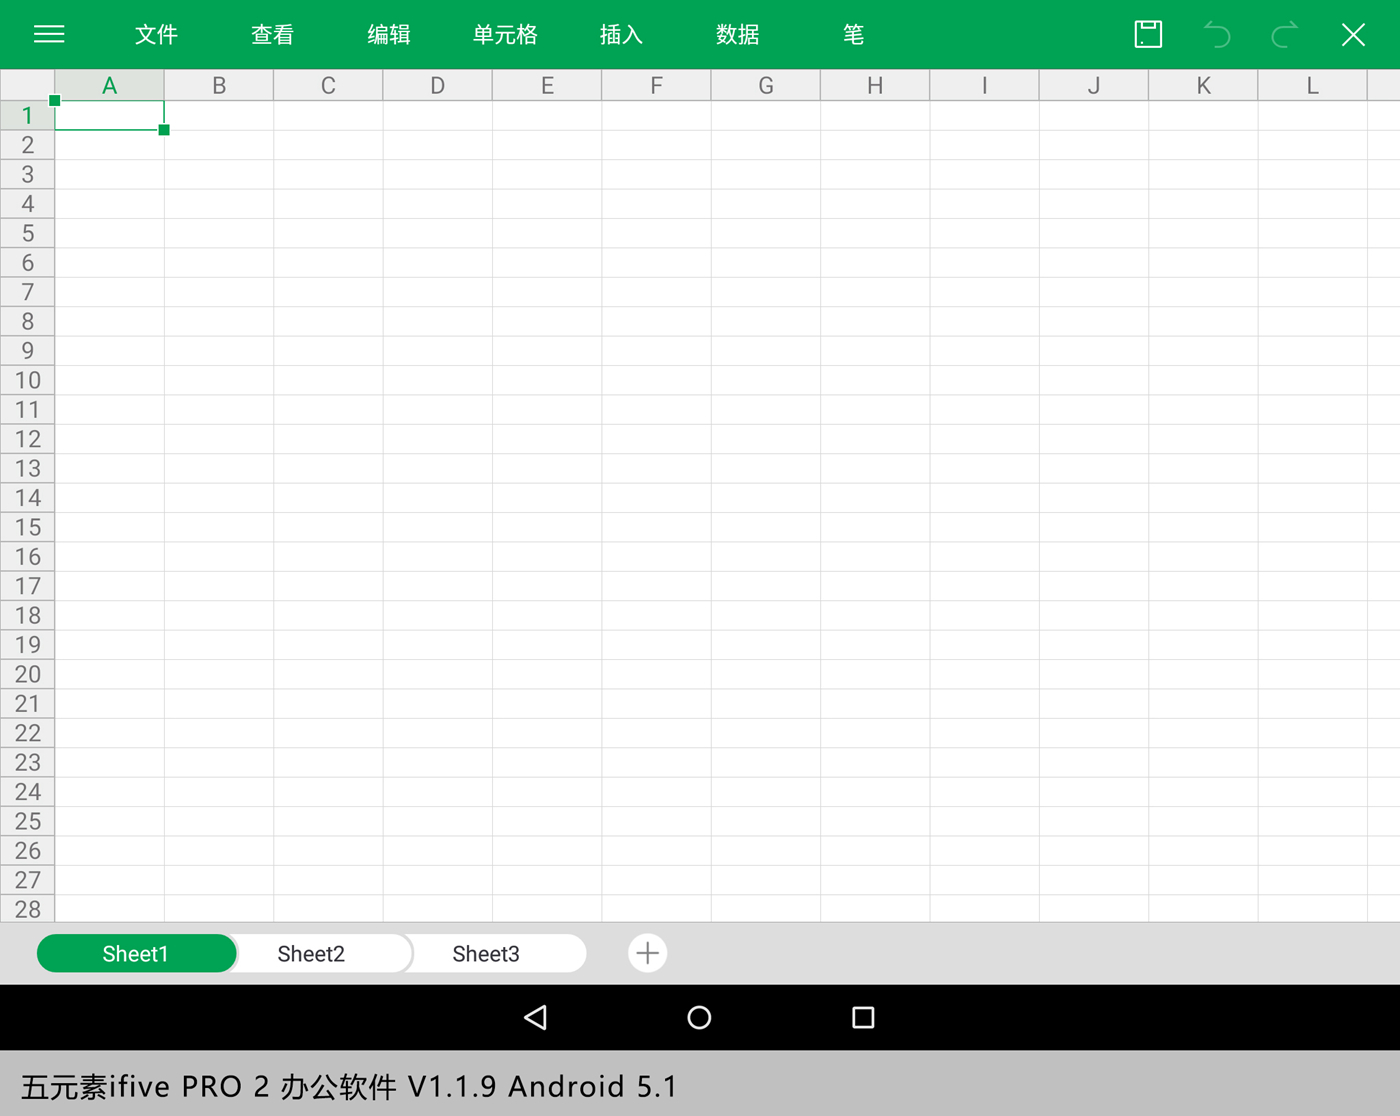
Task: Click the Redo icon
Action: pyautogui.click(x=1283, y=34)
